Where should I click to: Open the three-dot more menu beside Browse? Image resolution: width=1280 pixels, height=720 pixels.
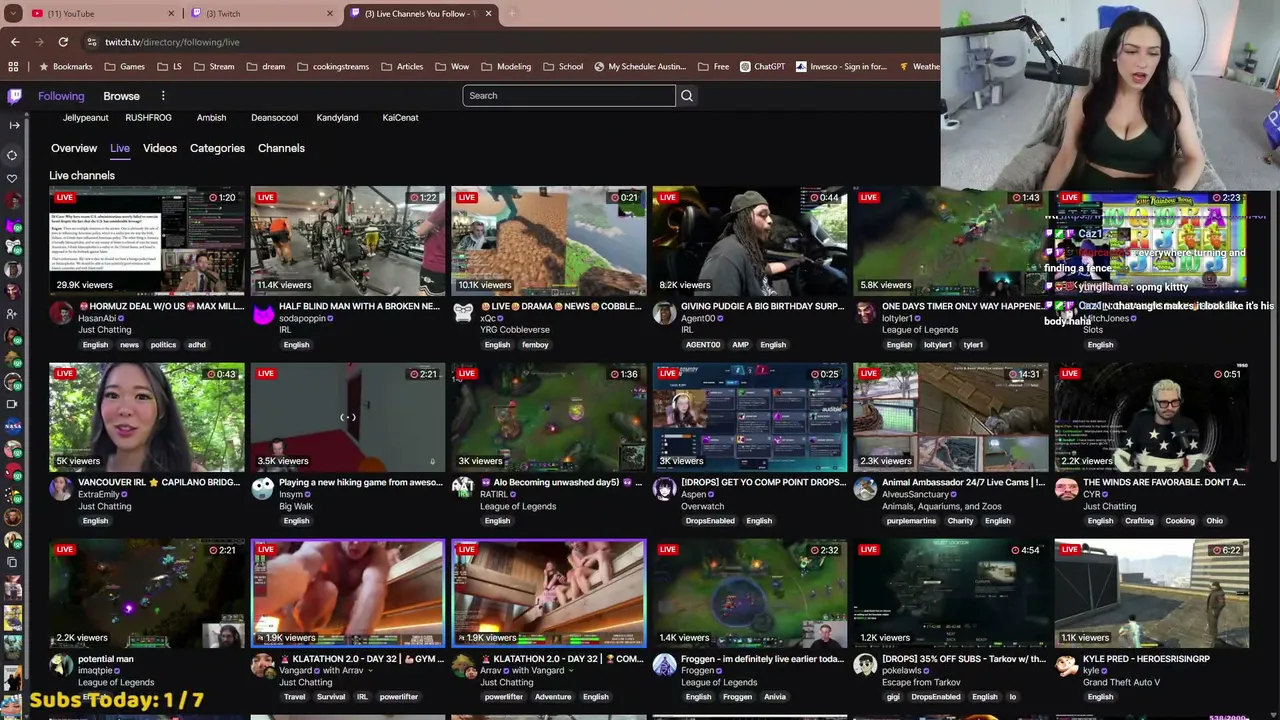click(163, 96)
